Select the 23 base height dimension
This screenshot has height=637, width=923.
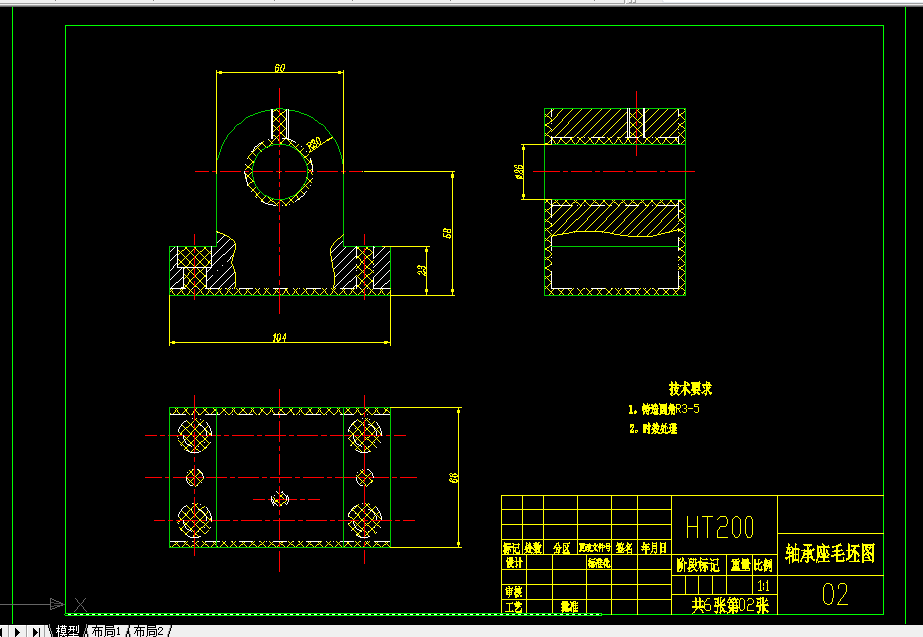pyautogui.click(x=421, y=270)
